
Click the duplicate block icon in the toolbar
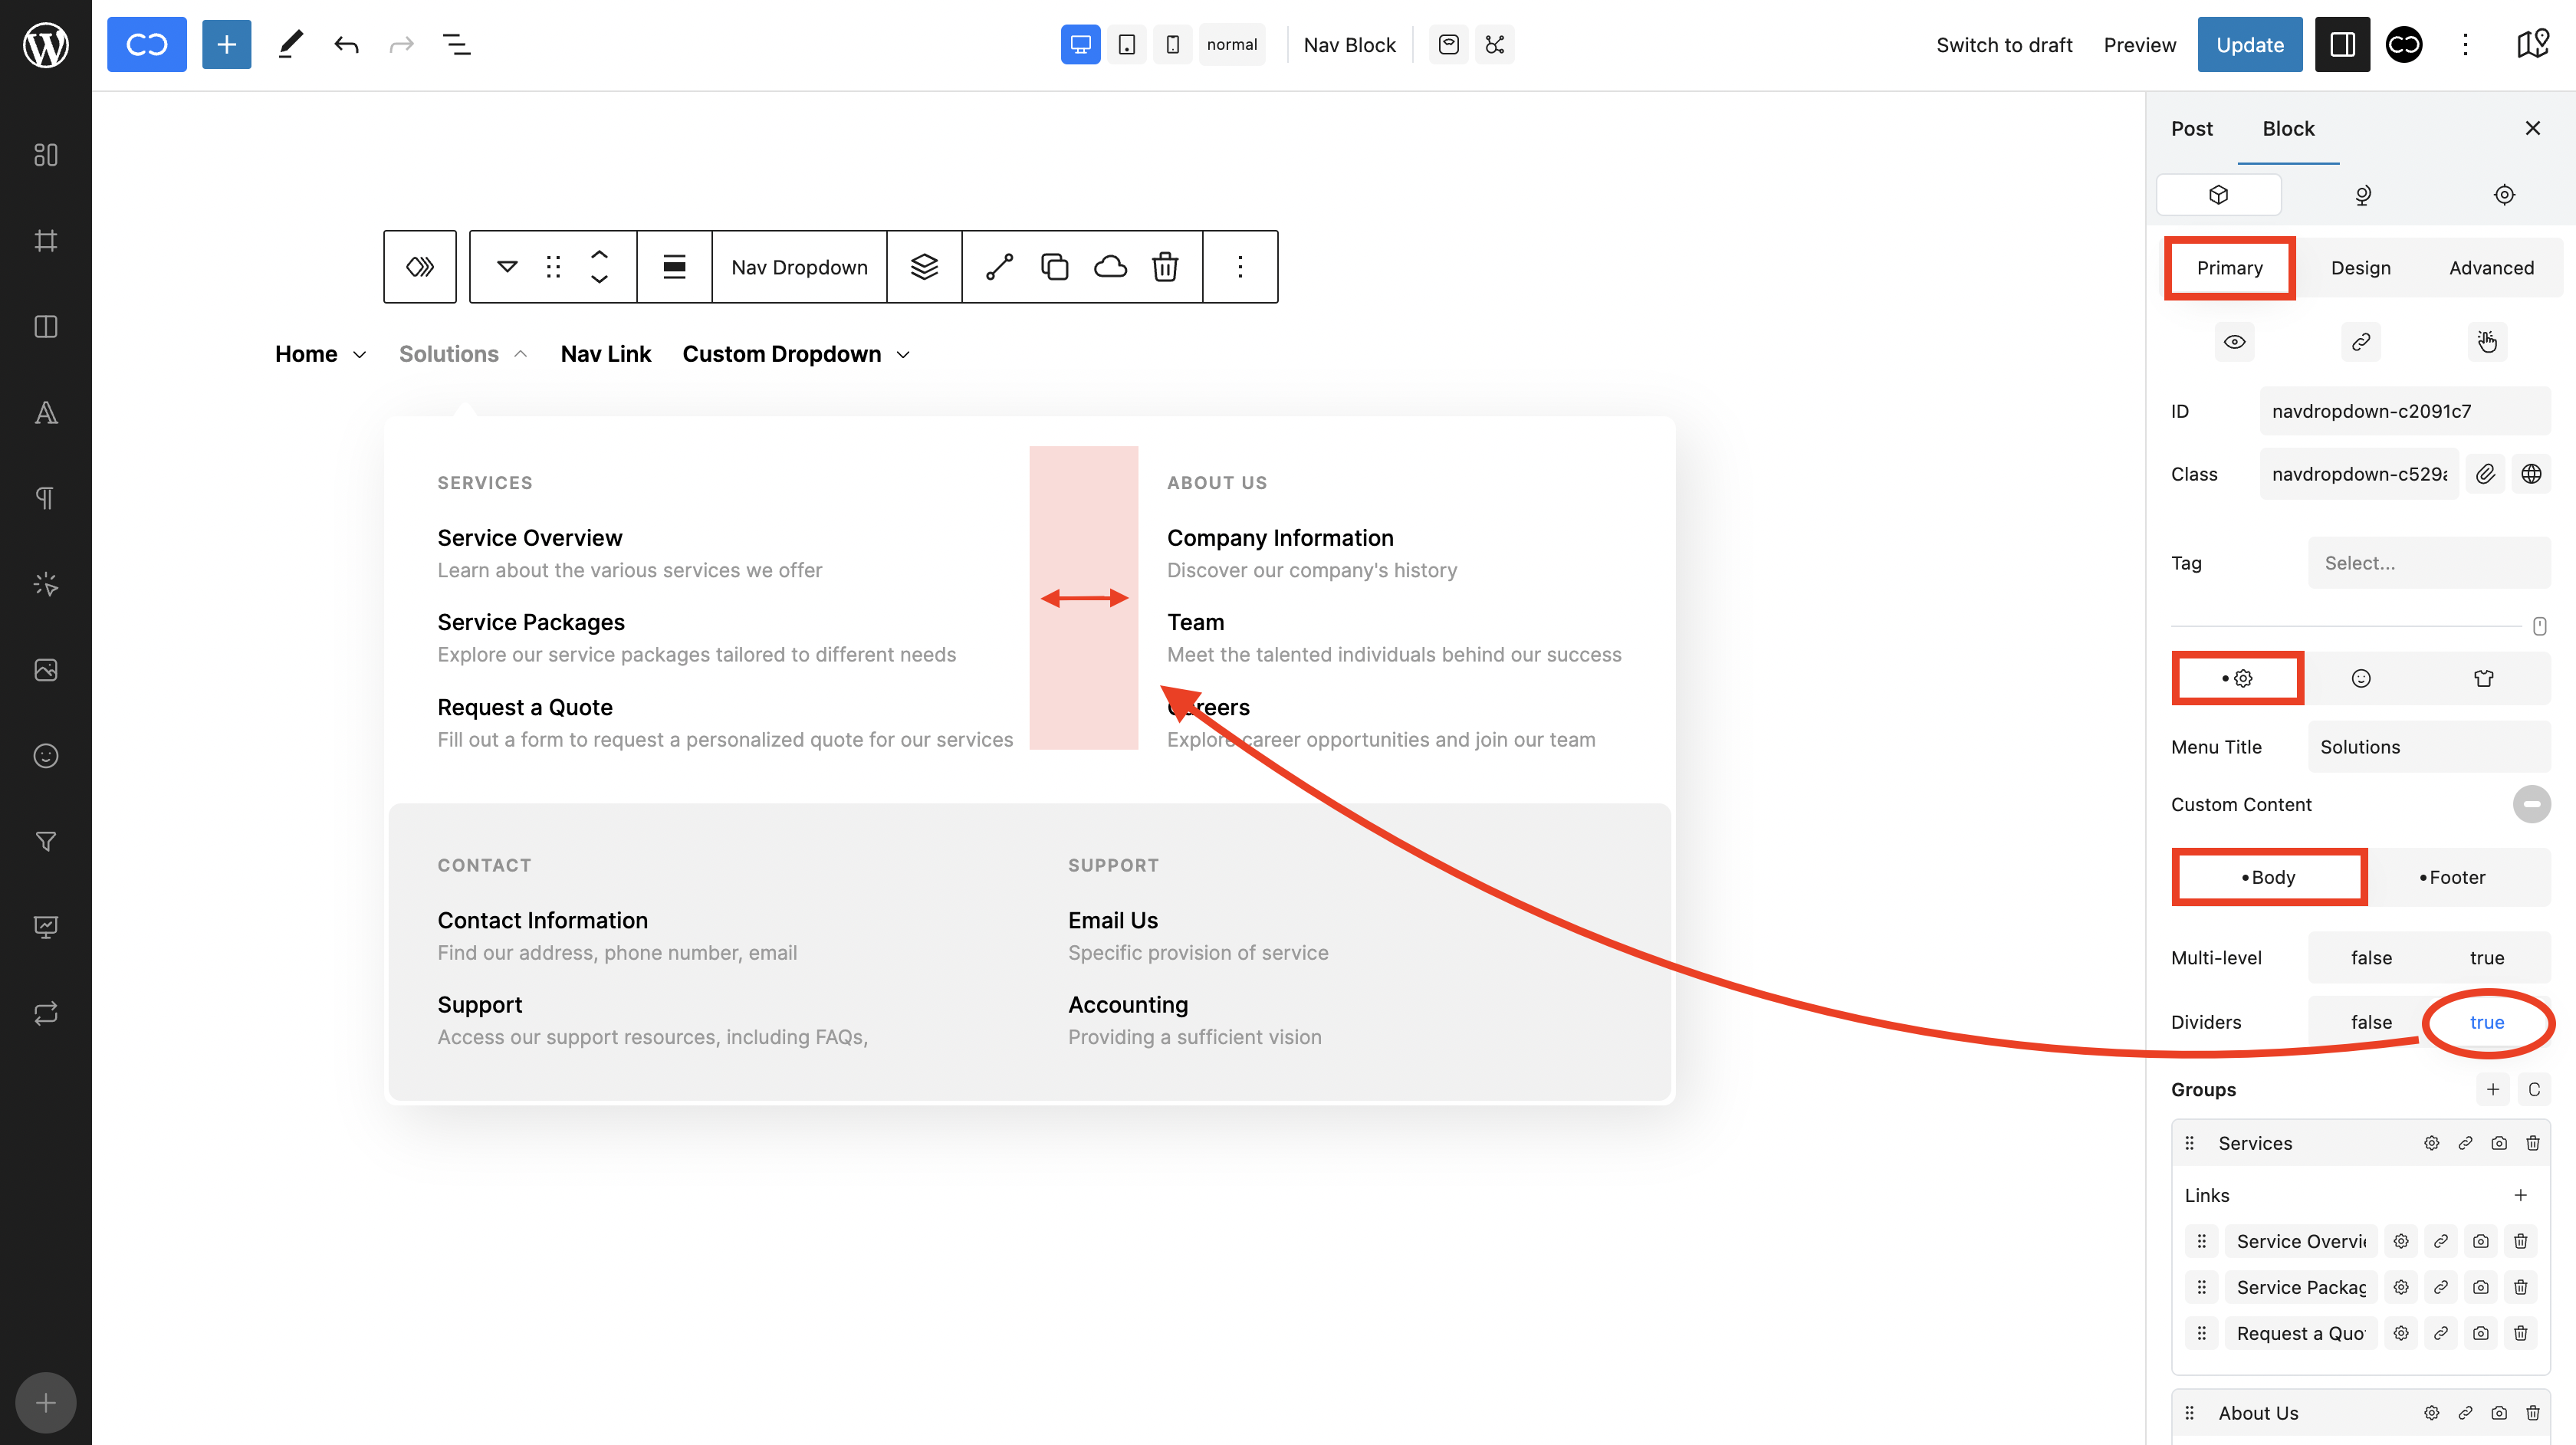[1054, 267]
